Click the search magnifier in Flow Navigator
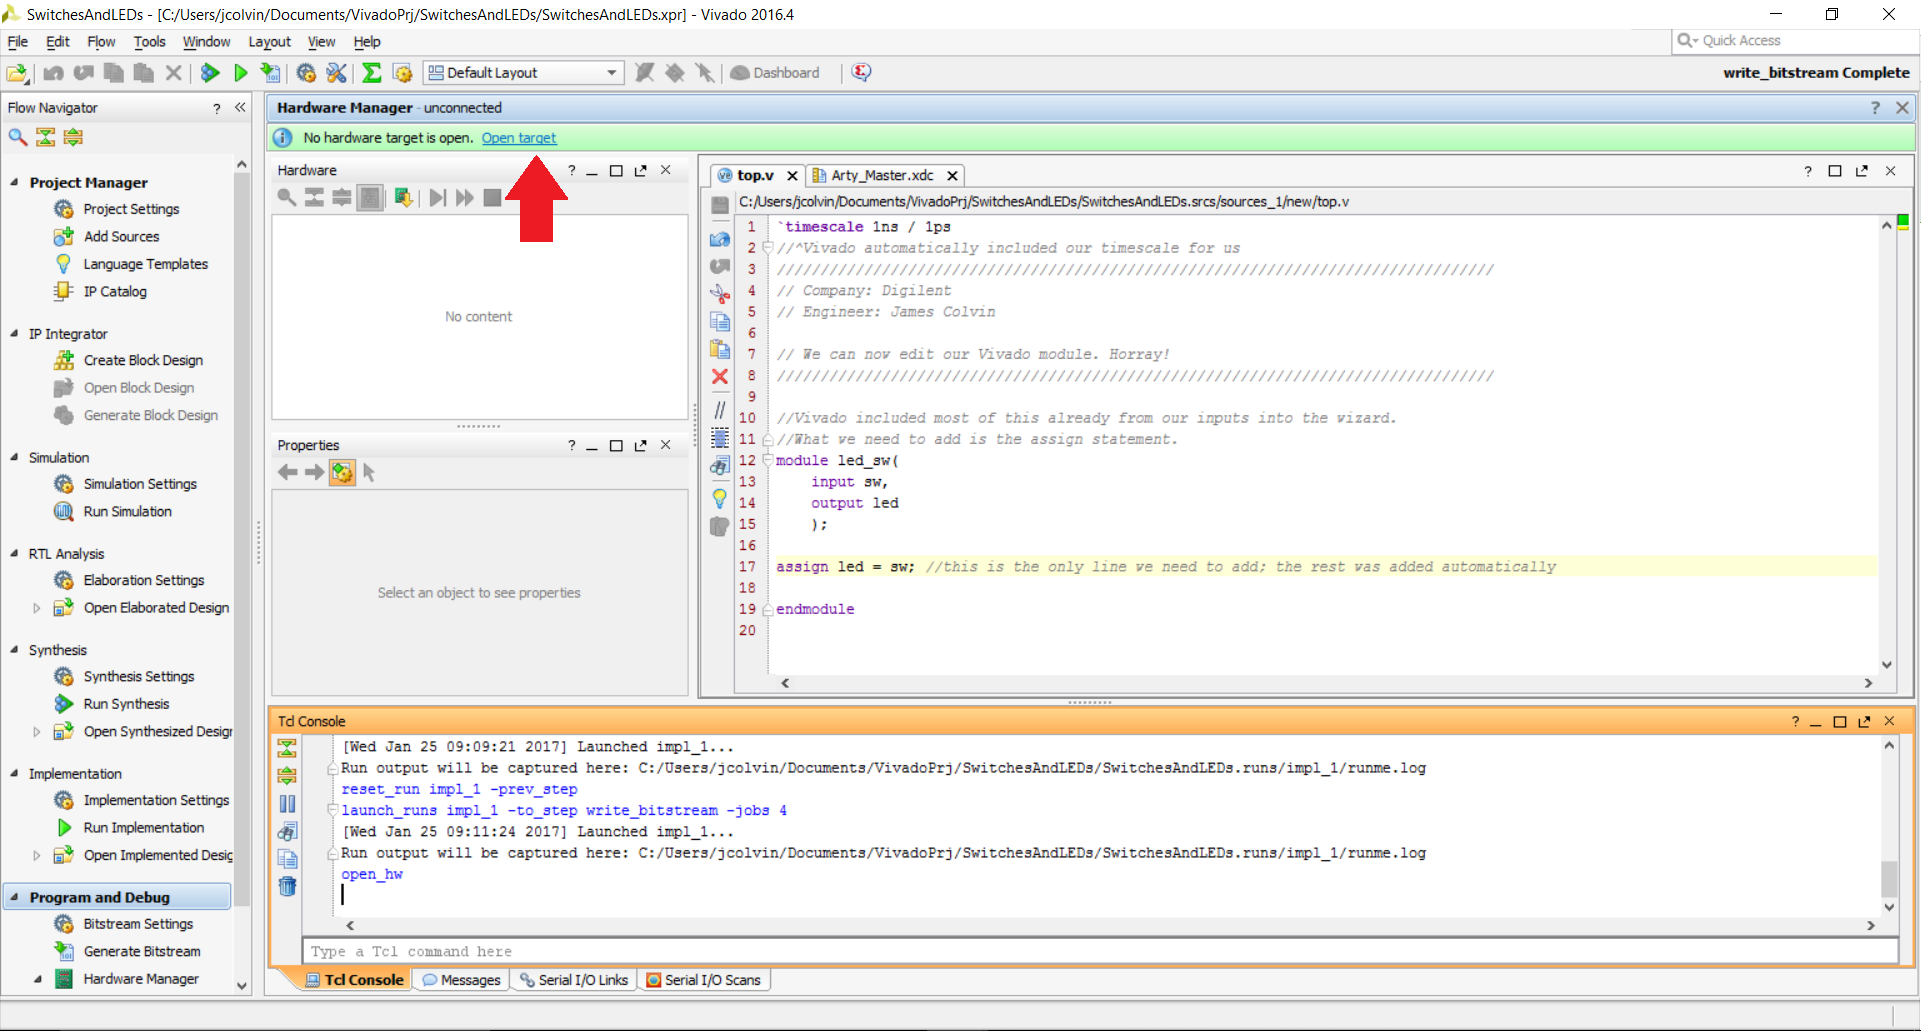 pyautogui.click(x=18, y=137)
